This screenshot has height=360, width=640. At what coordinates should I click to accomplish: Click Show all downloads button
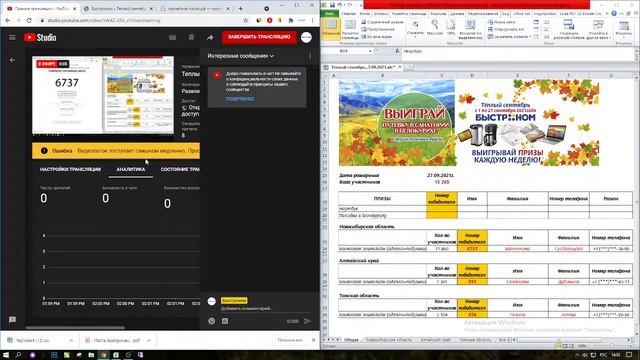290,340
